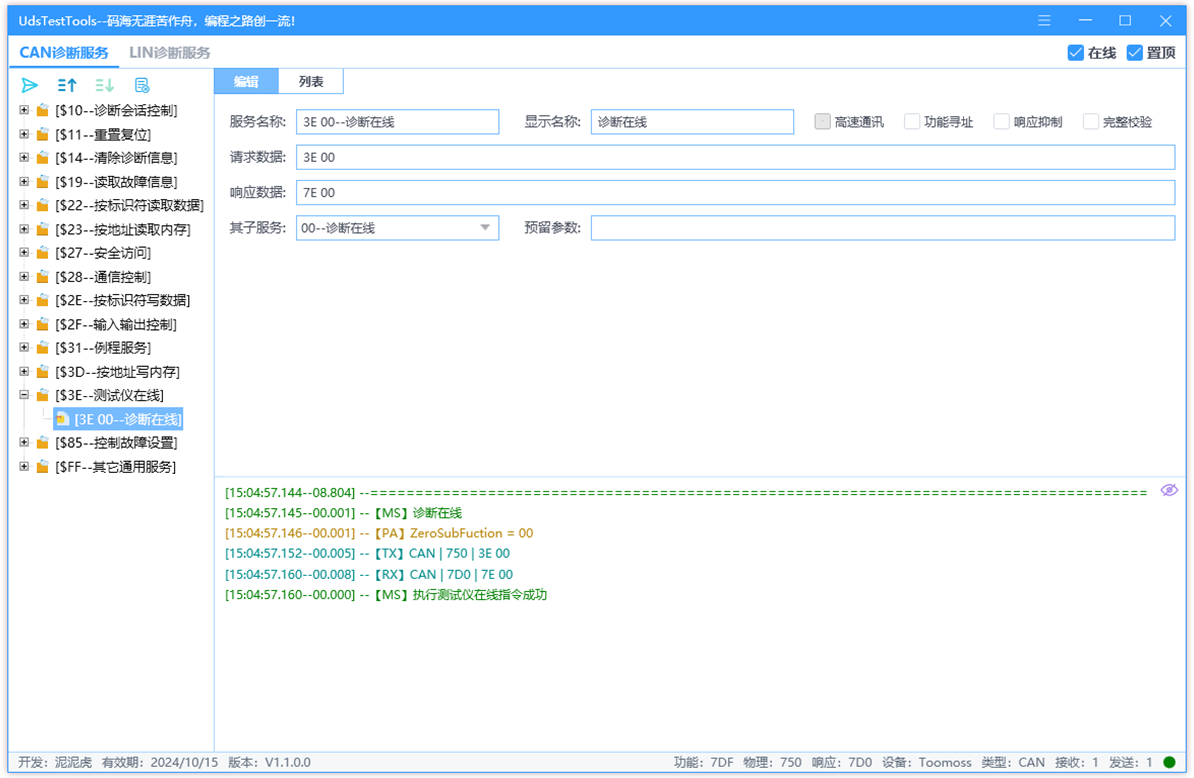
Task: Click the move-up sort icon in tree toolbar
Action: 67,85
